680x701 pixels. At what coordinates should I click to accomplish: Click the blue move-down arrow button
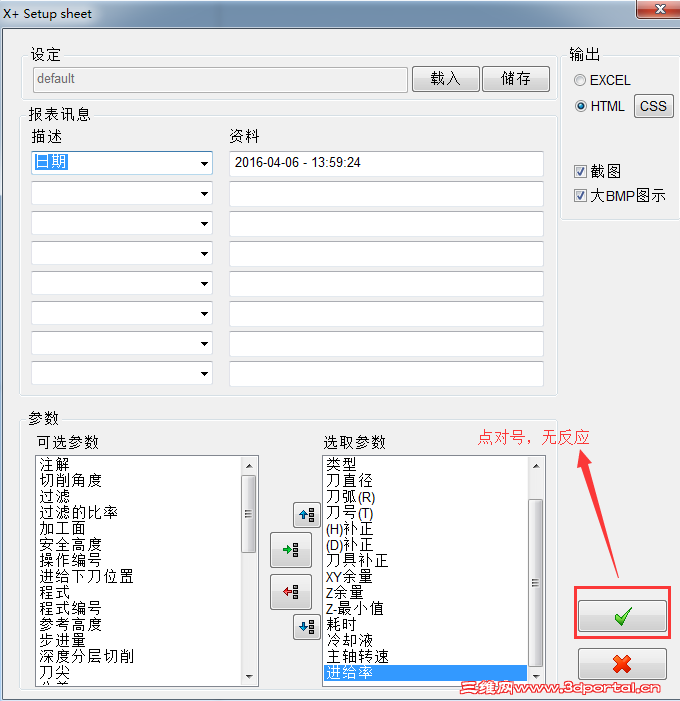click(x=307, y=627)
